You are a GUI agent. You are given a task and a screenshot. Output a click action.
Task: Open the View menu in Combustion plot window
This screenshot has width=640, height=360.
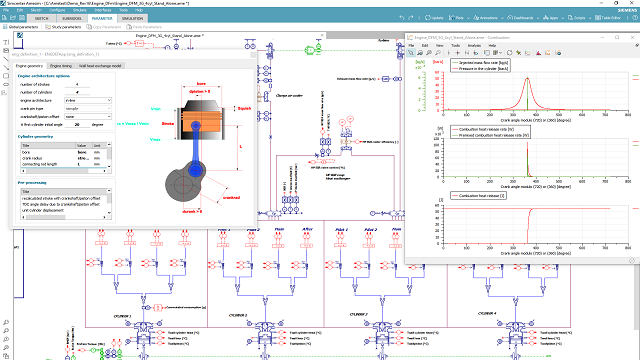(x=440, y=45)
